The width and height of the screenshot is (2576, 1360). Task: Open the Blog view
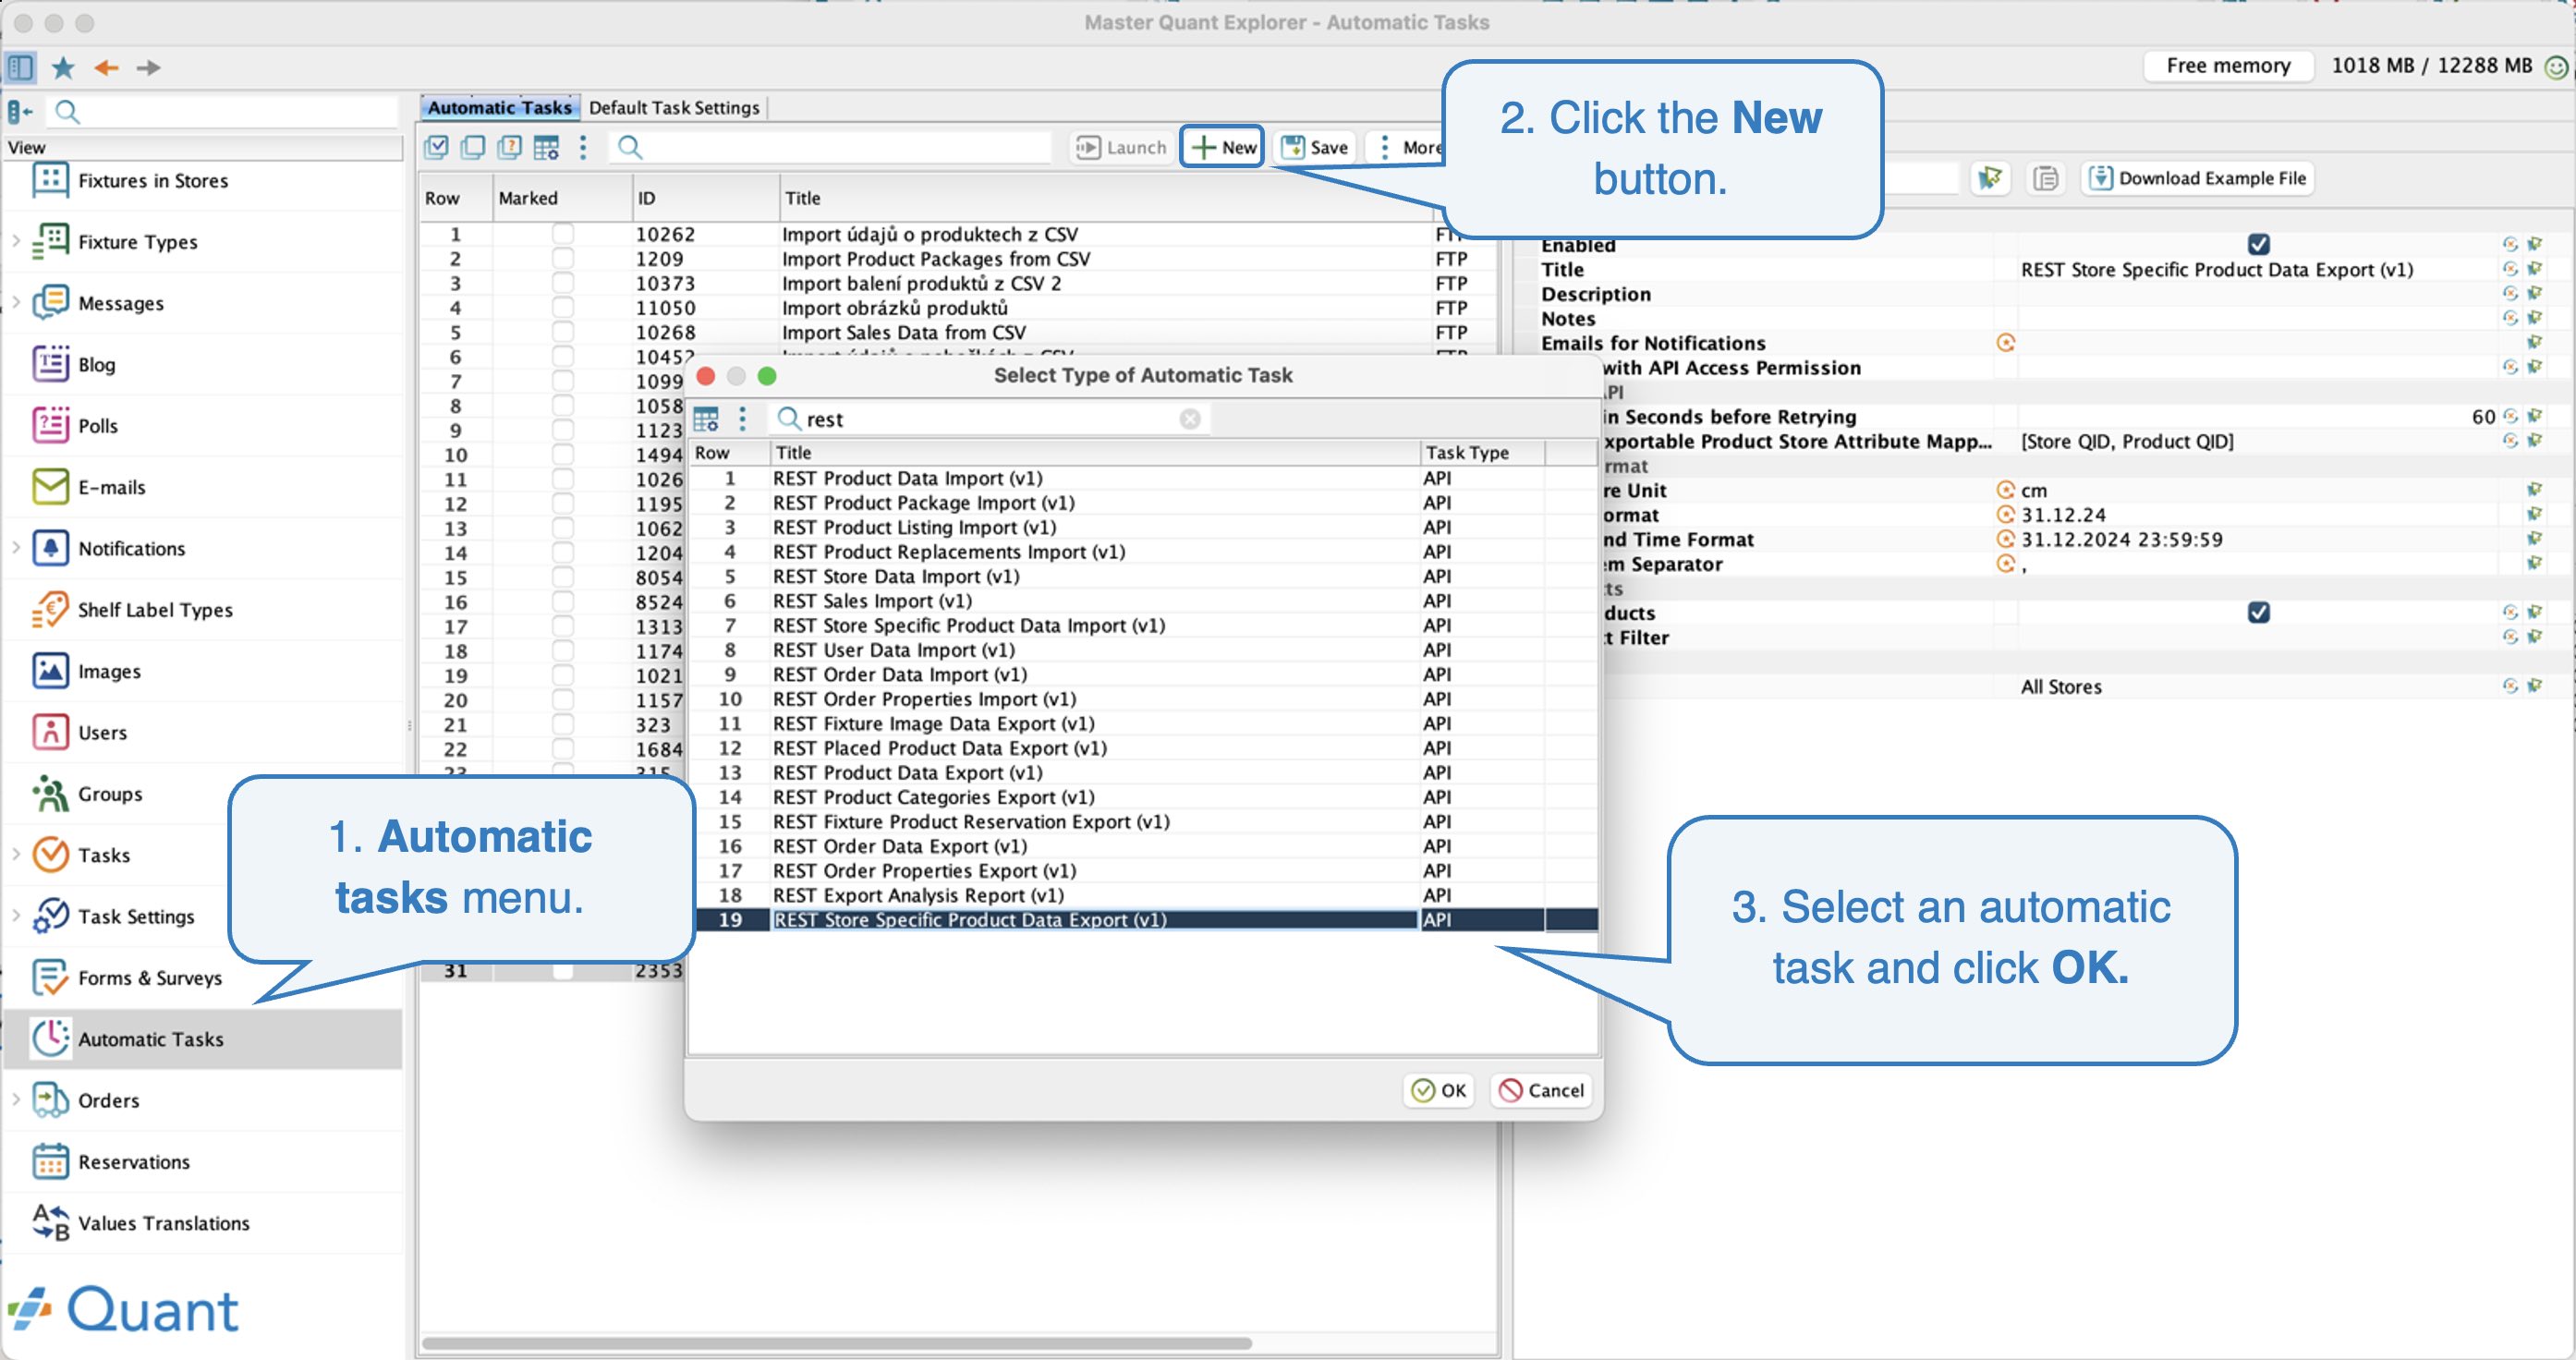click(x=97, y=365)
